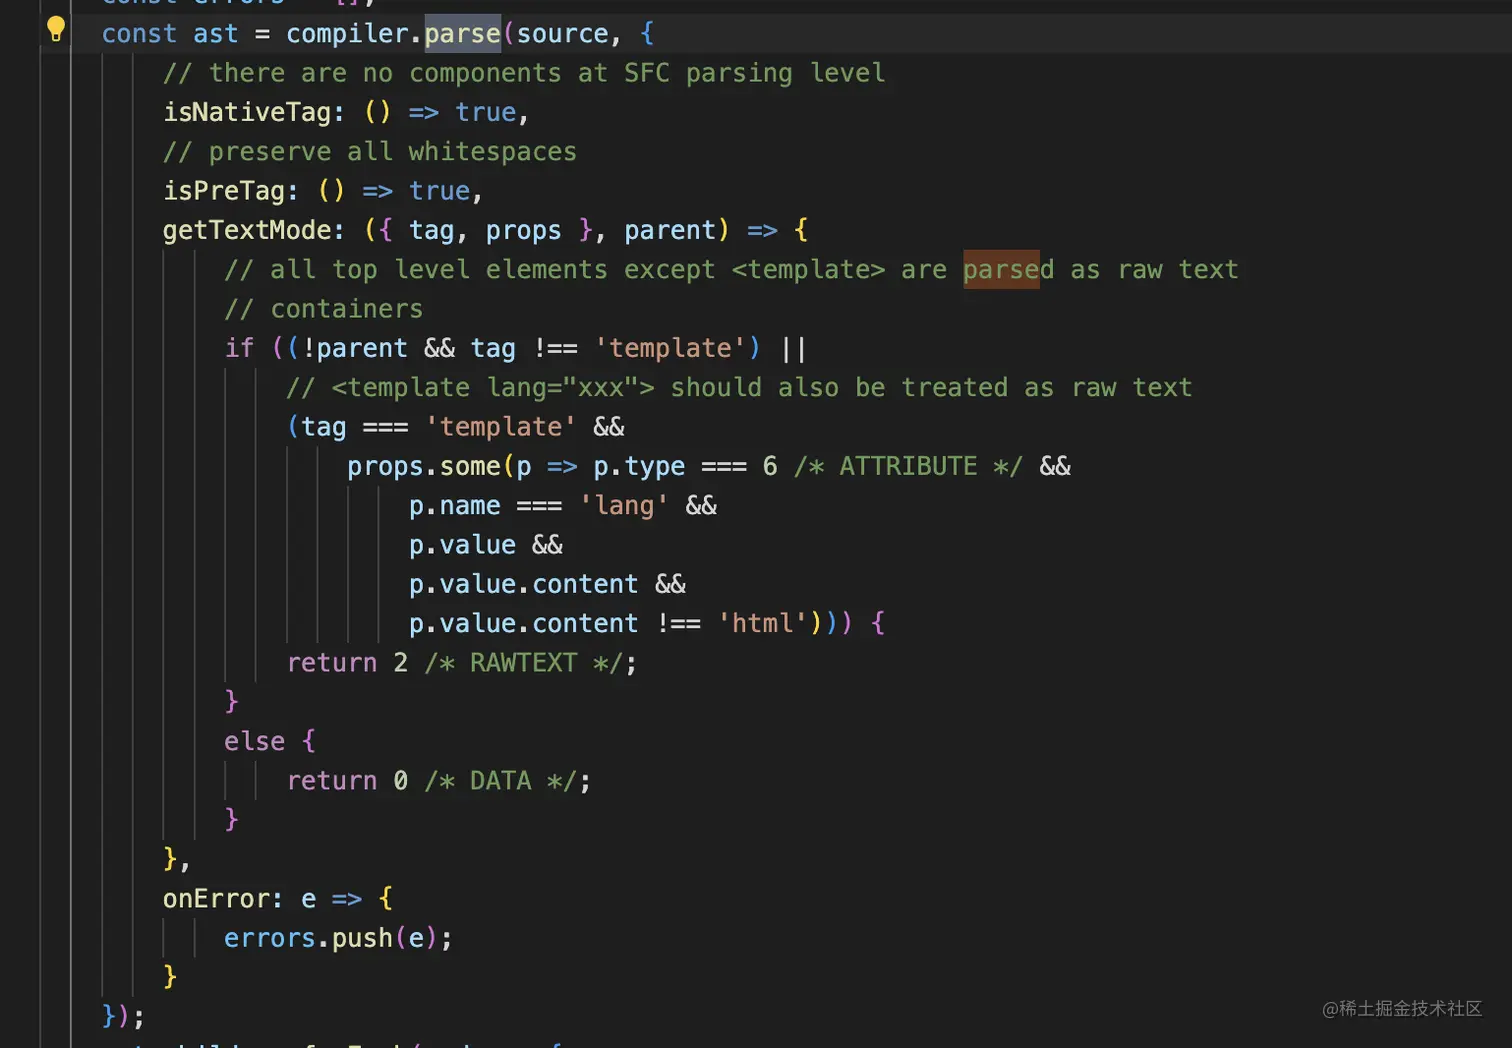The image size is (1512, 1048).
Task: Click the 'getTextMode' property name
Action: [x=247, y=230]
